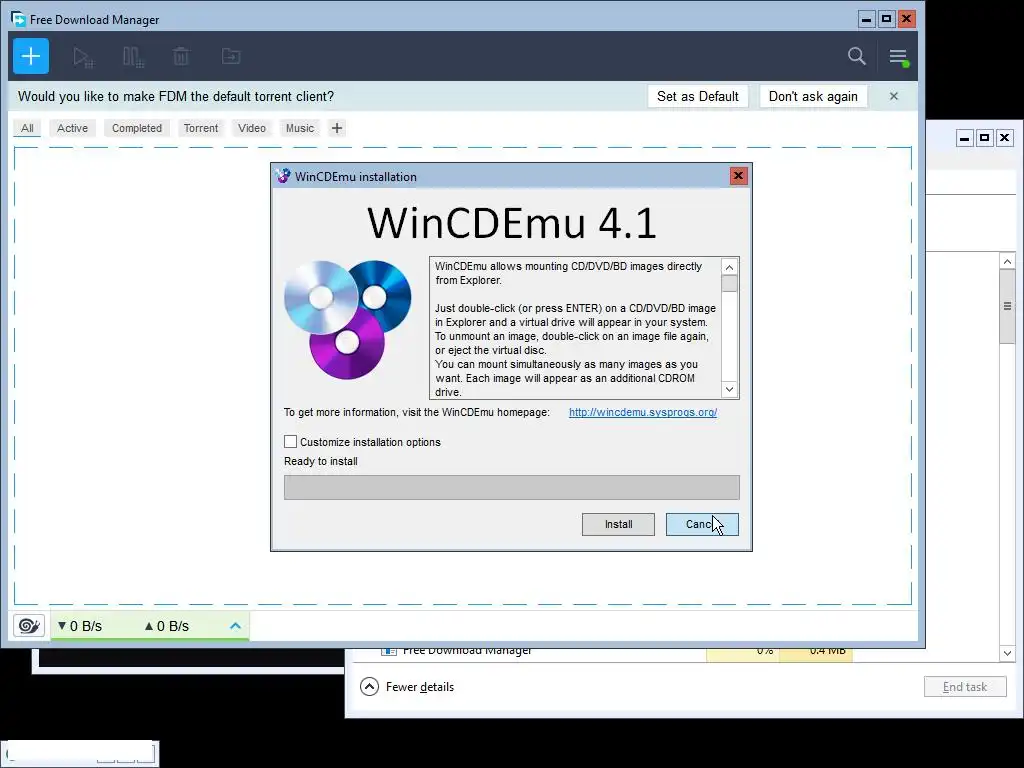Click the Cancel button in WinCDEmu installer

[x=702, y=524]
